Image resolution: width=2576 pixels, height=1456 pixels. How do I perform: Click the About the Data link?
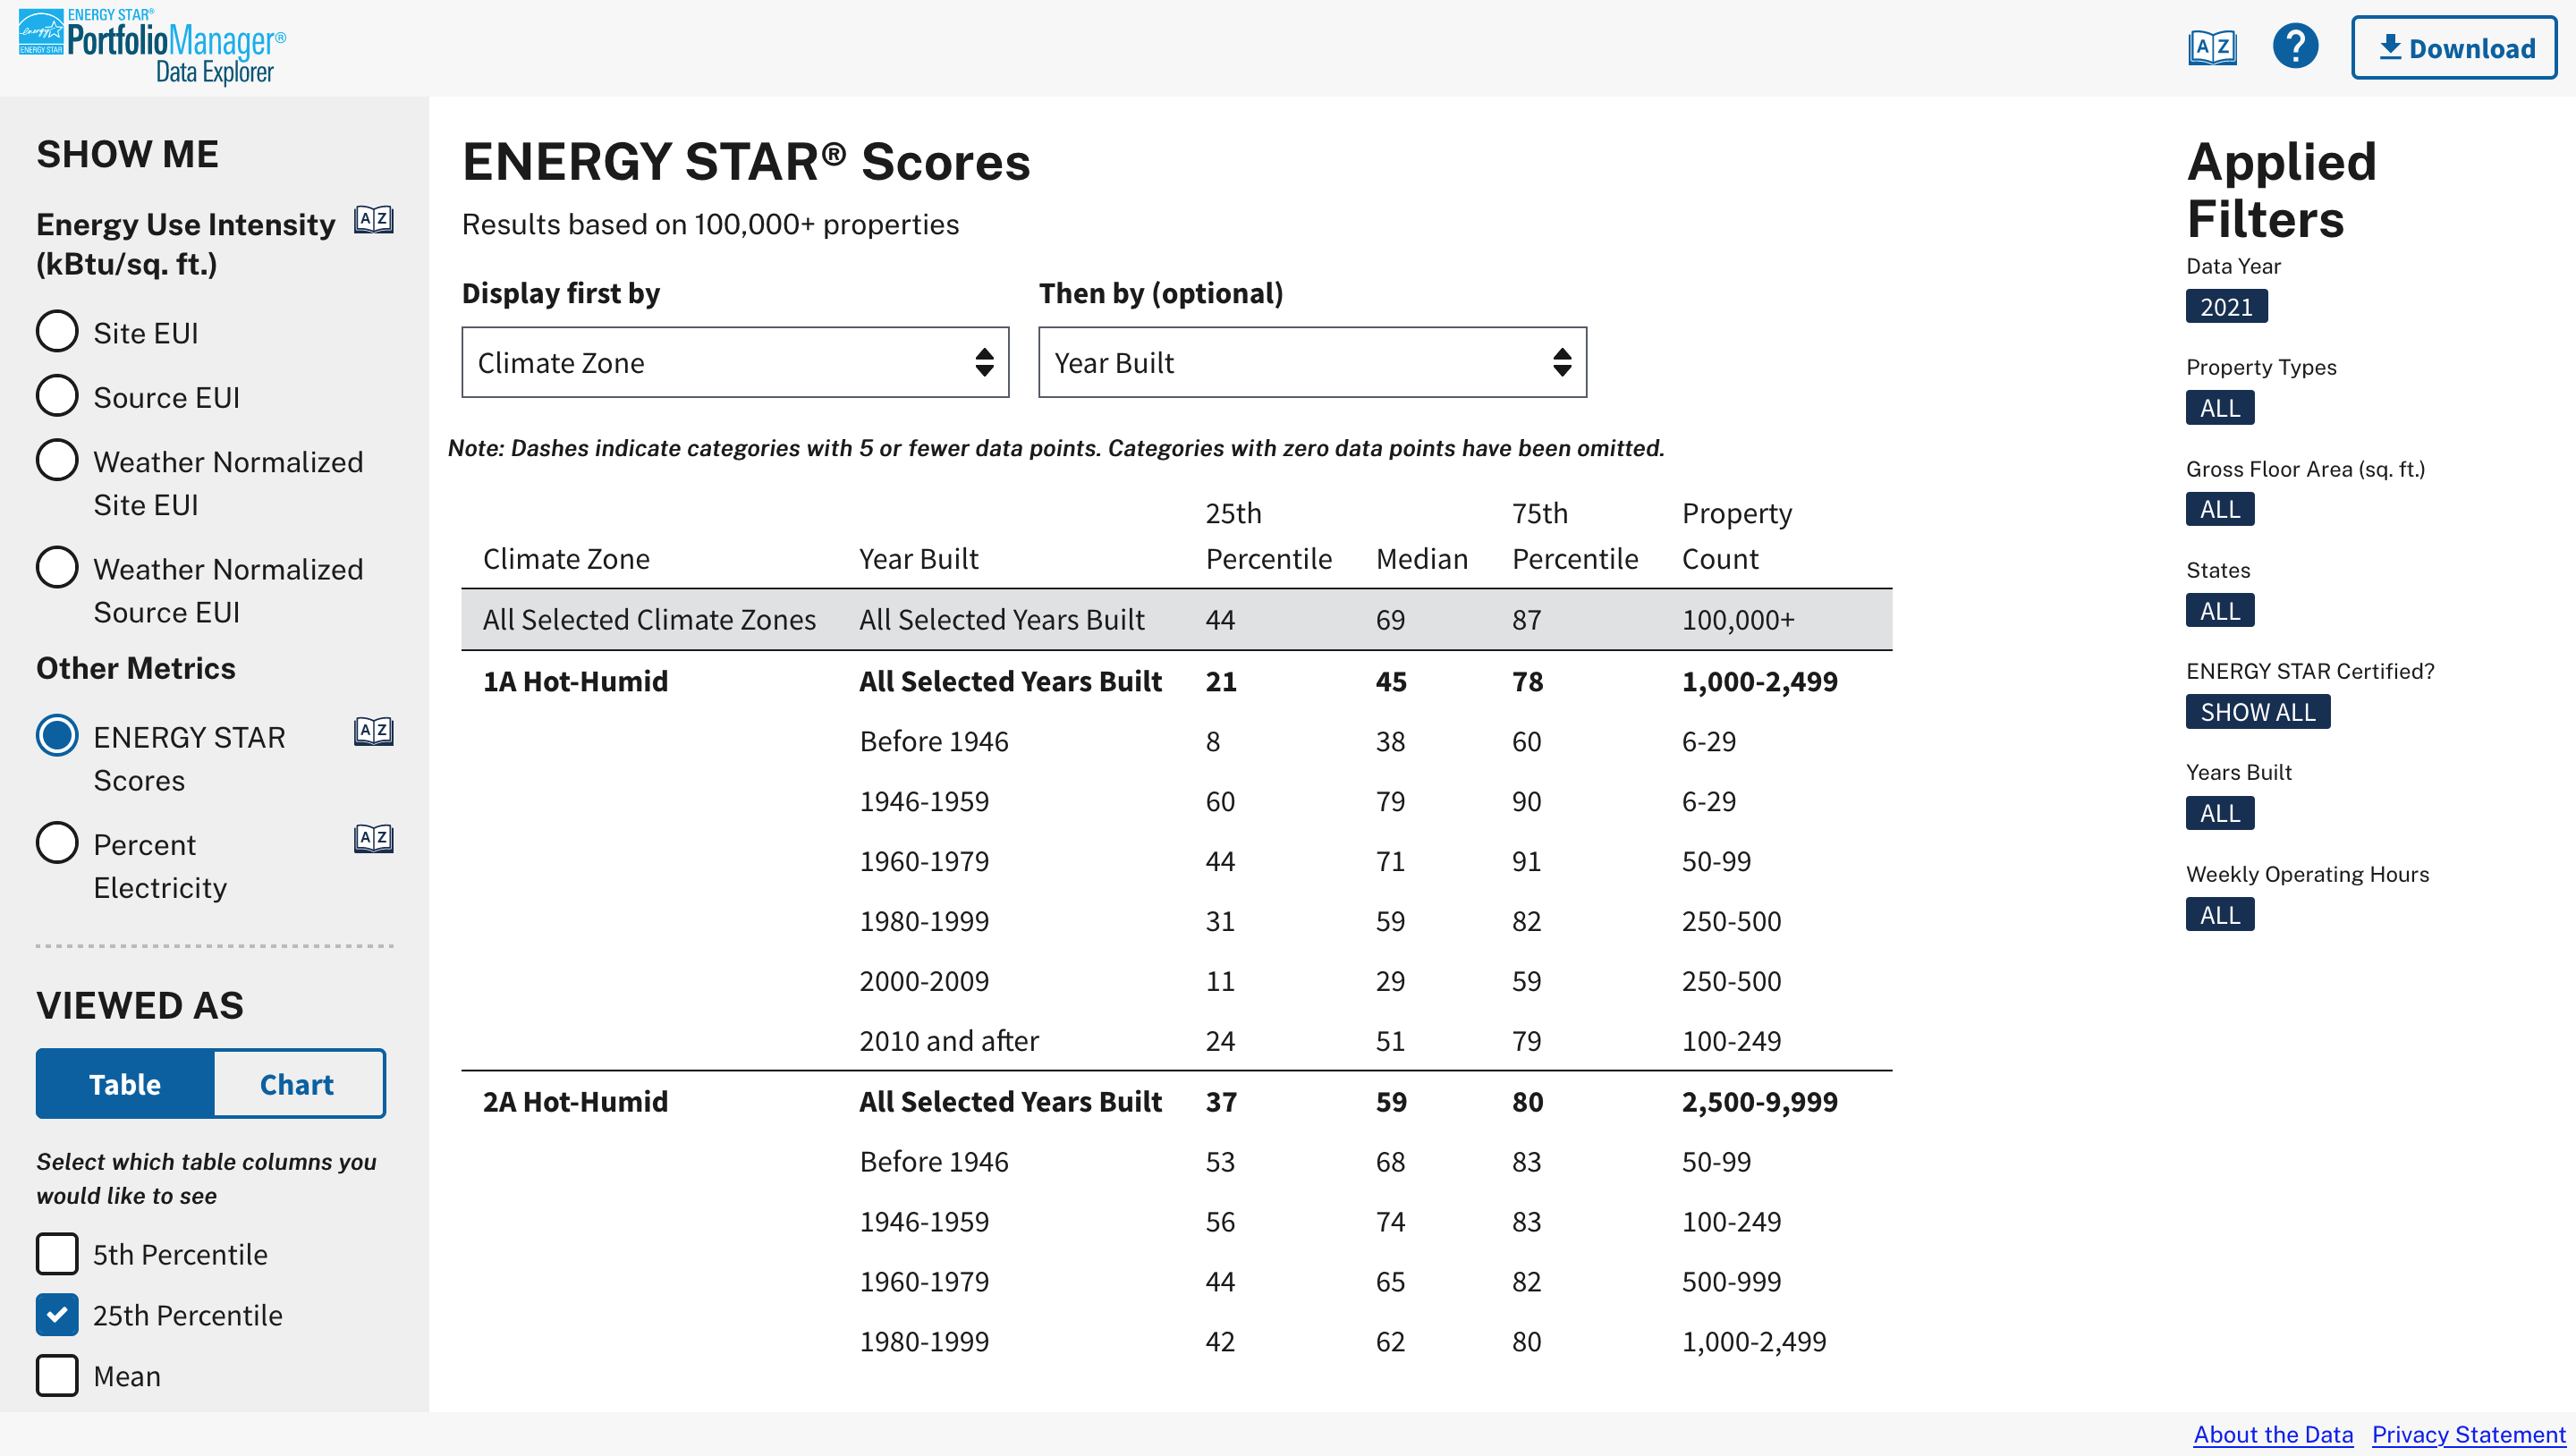pyautogui.click(x=2274, y=1433)
